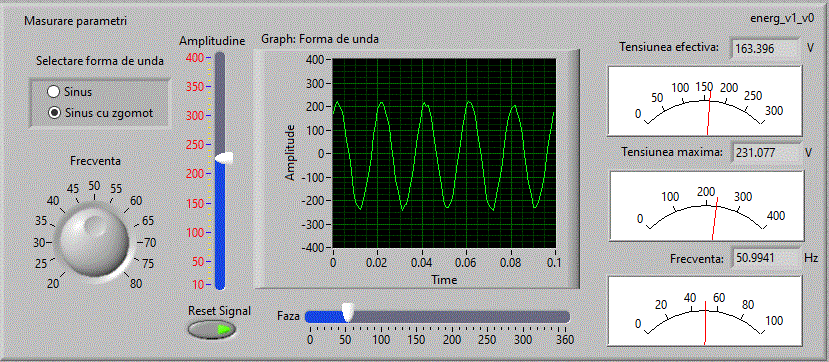Click the 60 tick on Frecventa knob

136,200
